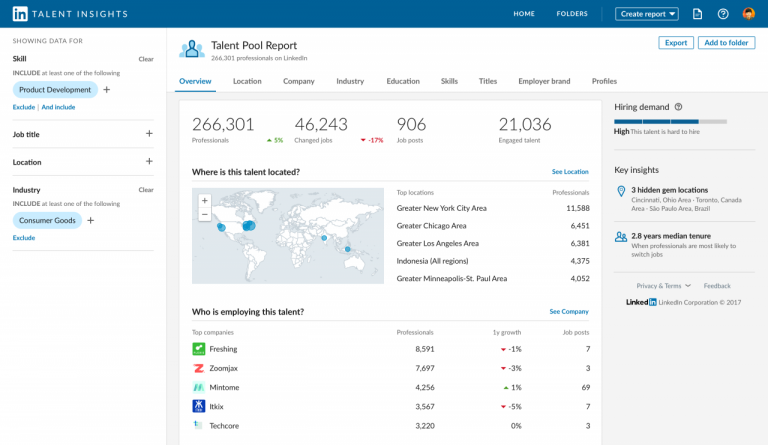Go to HOME in top navigation

pos(524,14)
